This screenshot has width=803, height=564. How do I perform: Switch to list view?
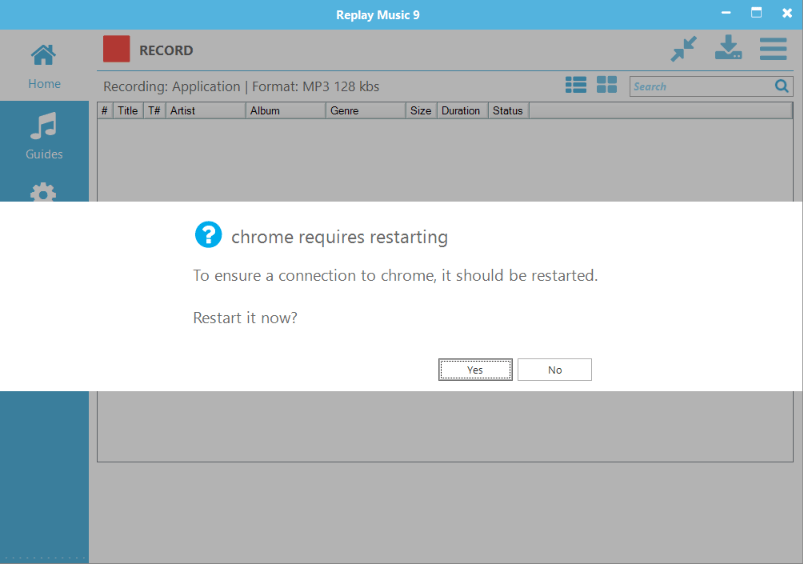click(576, 85)
